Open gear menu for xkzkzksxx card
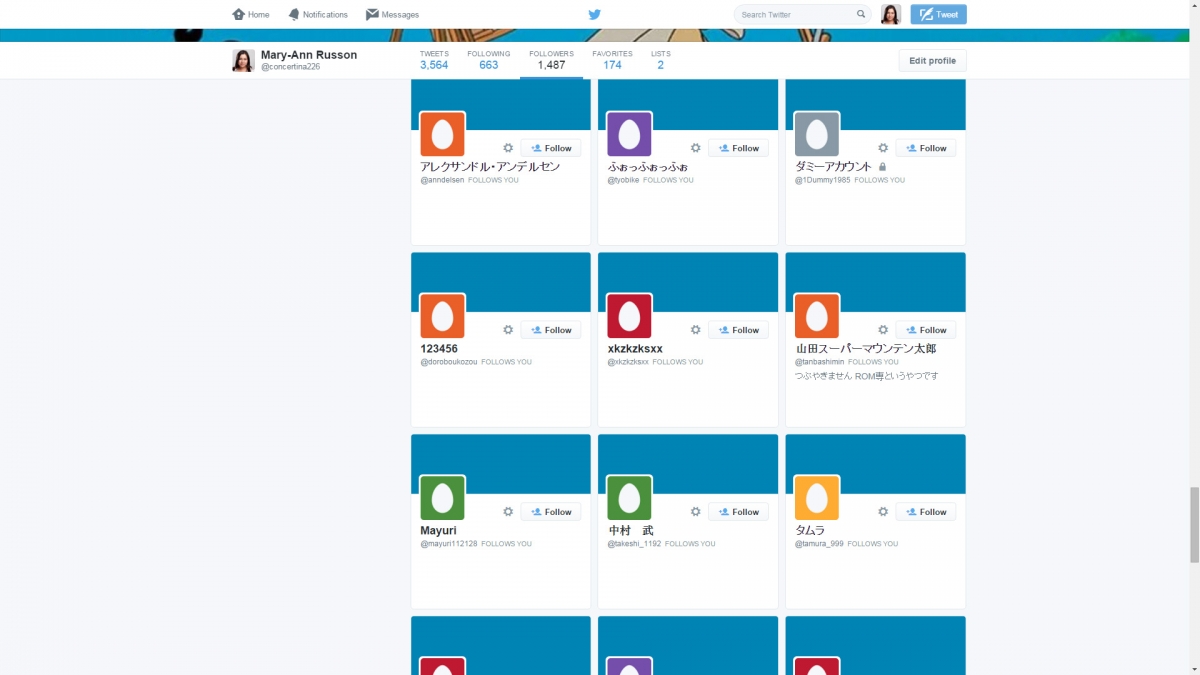Image resolution: width=1200 pixels, height=675 pixels. (696, 330)
